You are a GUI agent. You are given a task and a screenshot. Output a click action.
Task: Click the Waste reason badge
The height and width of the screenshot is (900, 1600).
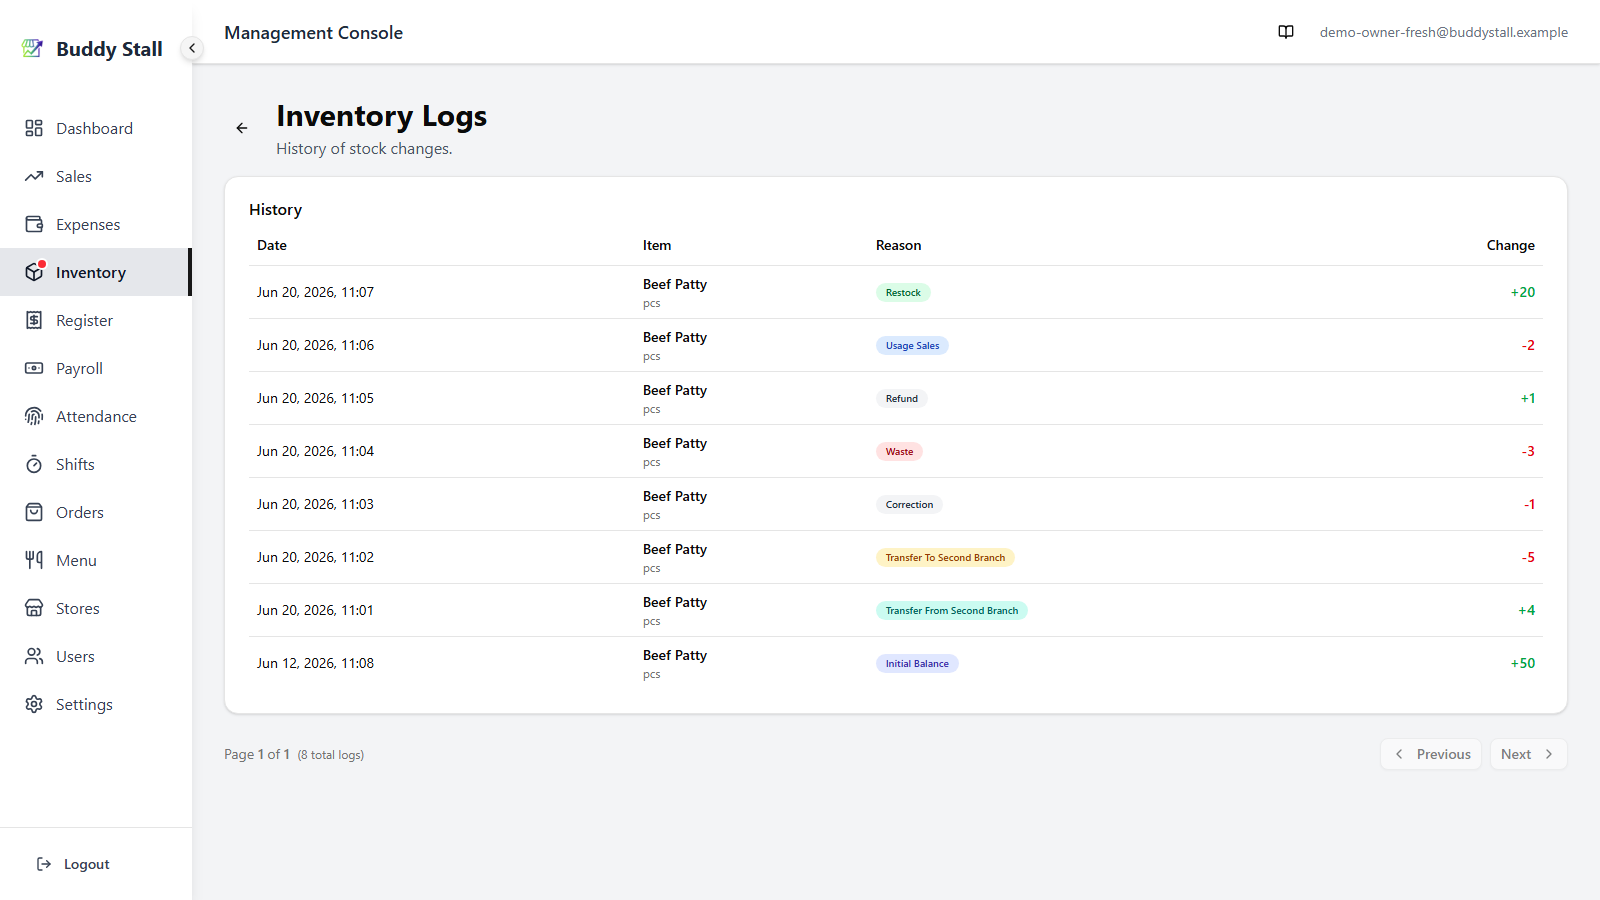pyautogui.click(x=899, y=452)
